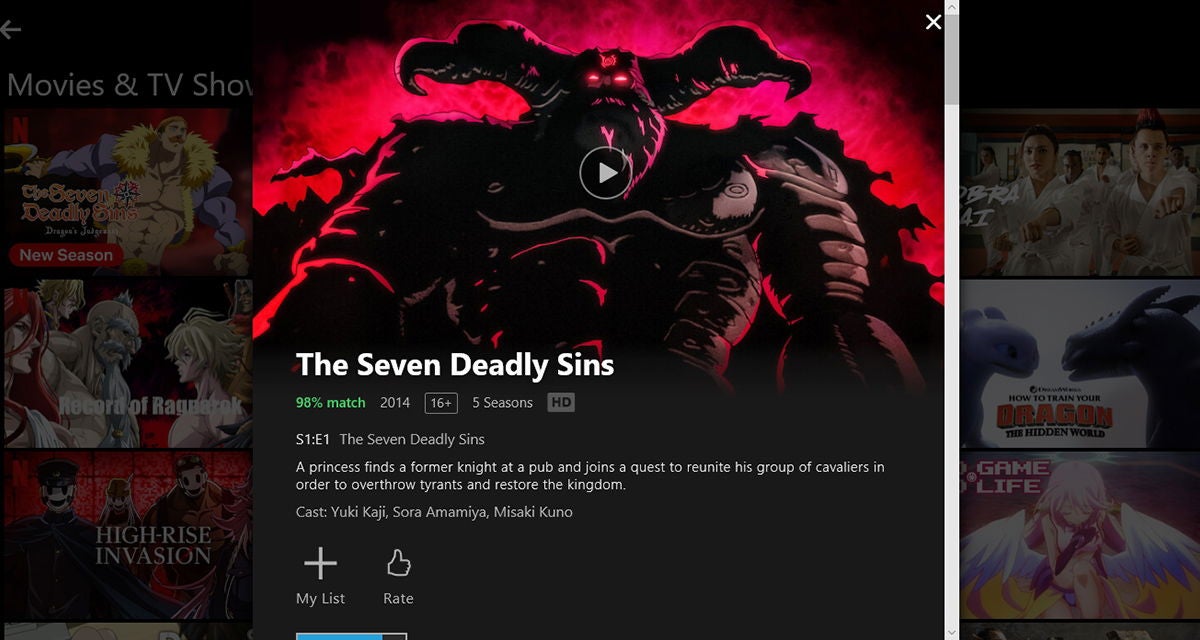Open cast member Yuki Kaji

click(357, 512)
